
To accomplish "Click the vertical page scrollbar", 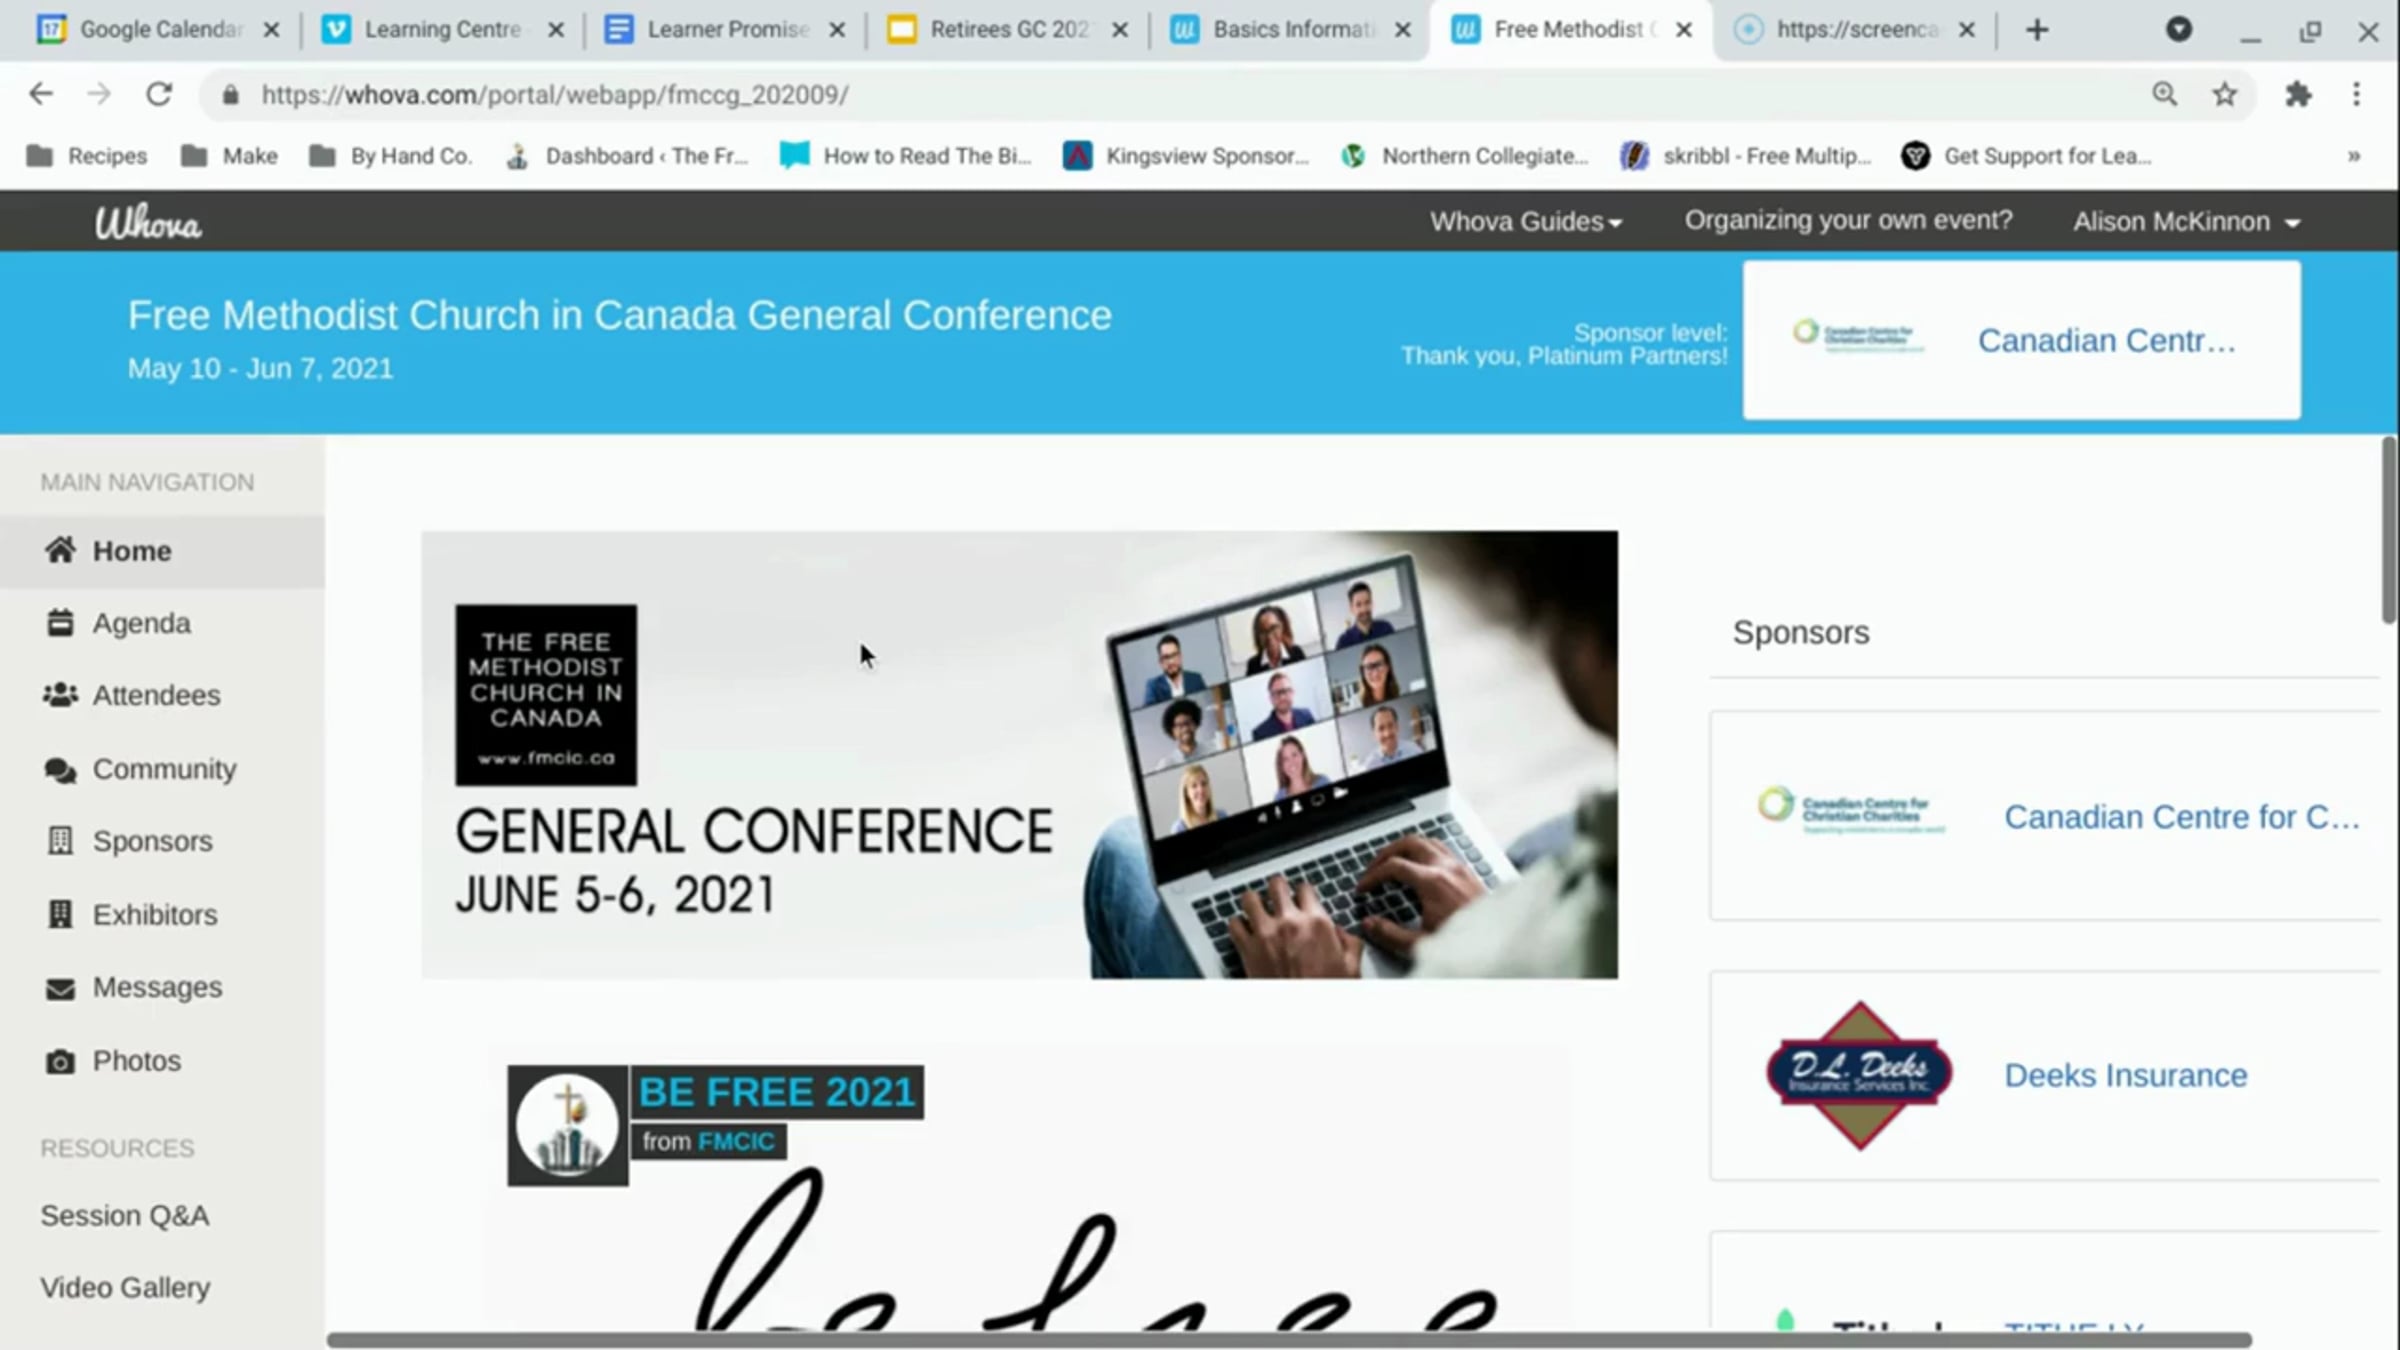I will [x=2389, y=530].
